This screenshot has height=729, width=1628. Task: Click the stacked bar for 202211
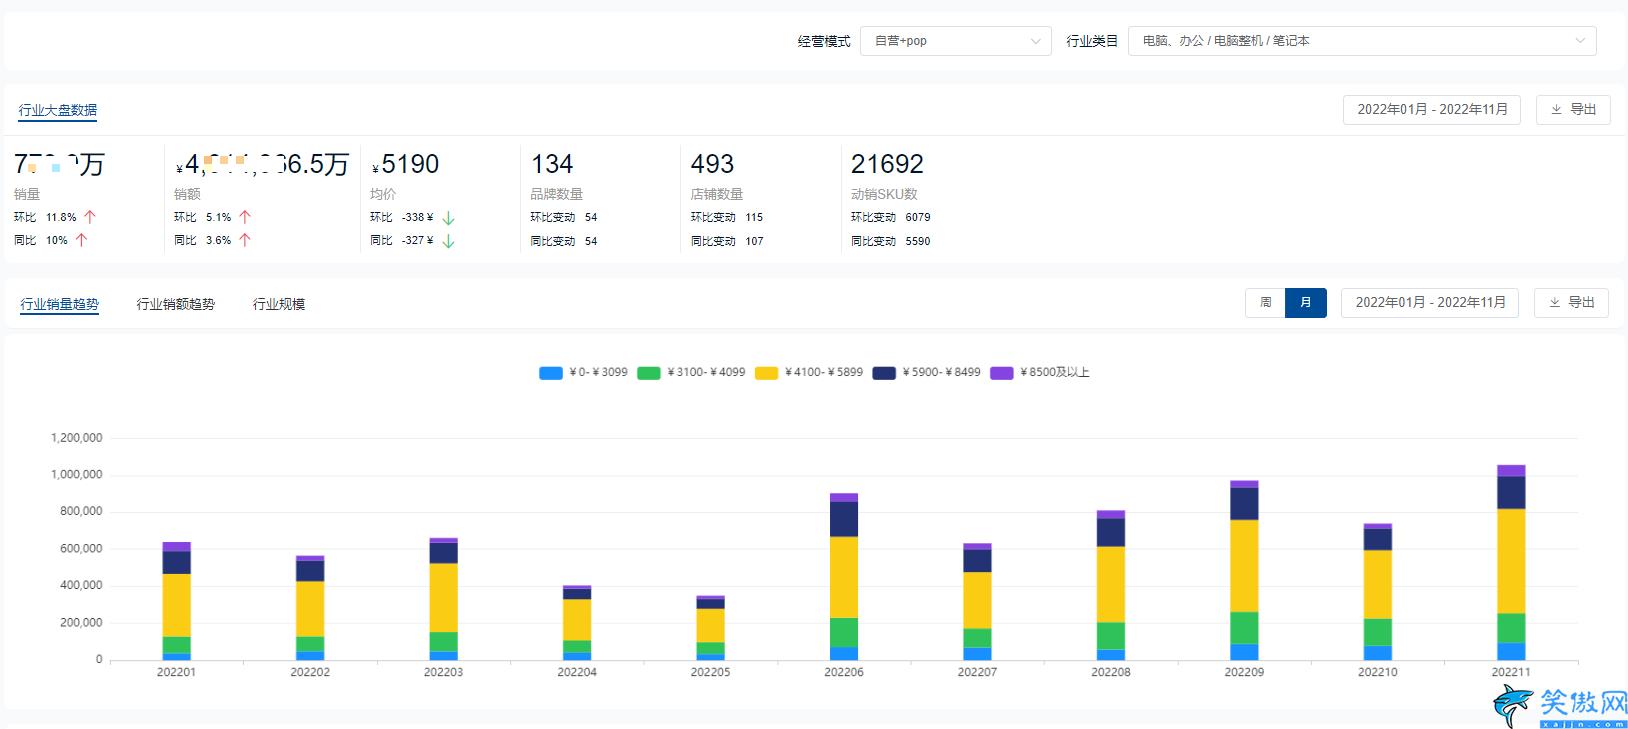coord(1511,563)
